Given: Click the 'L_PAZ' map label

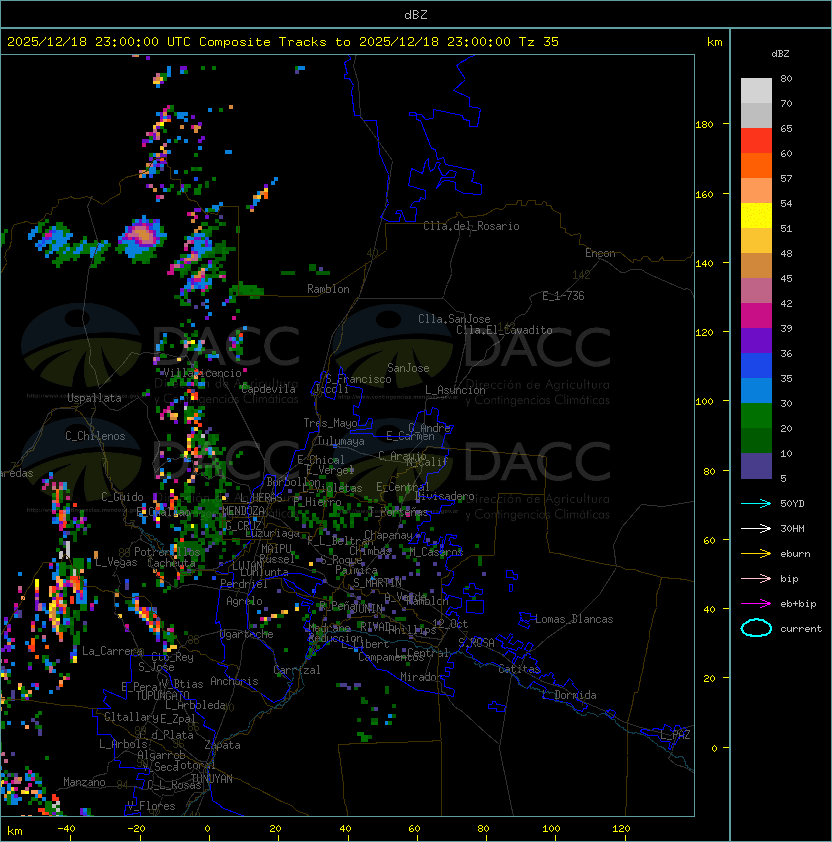Looking at the screenshot, I should click(675, 735).
